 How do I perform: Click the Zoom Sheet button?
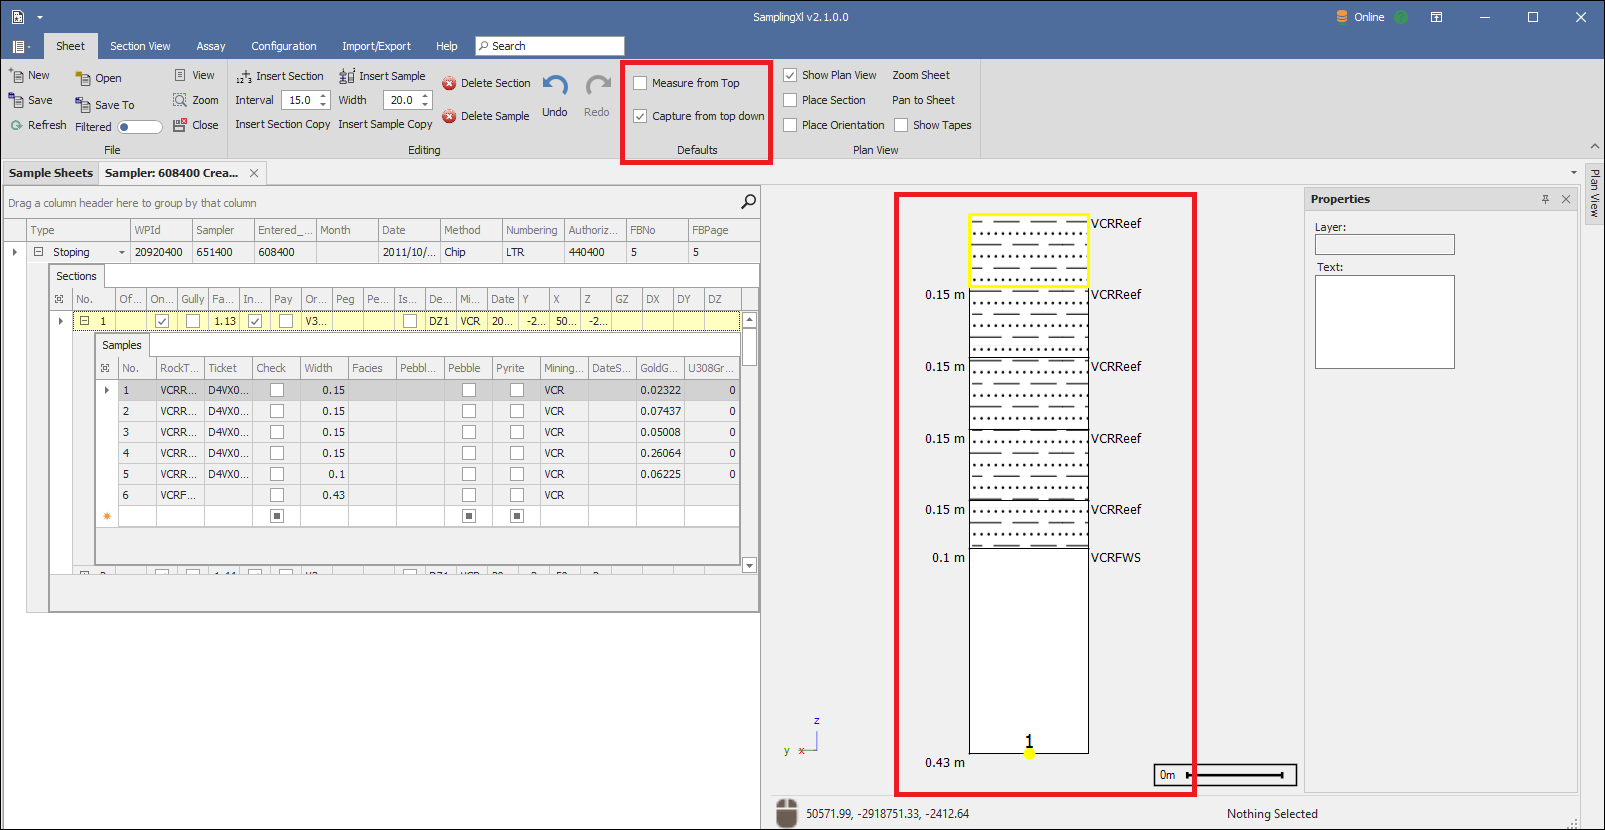click(x=920, y=76)
